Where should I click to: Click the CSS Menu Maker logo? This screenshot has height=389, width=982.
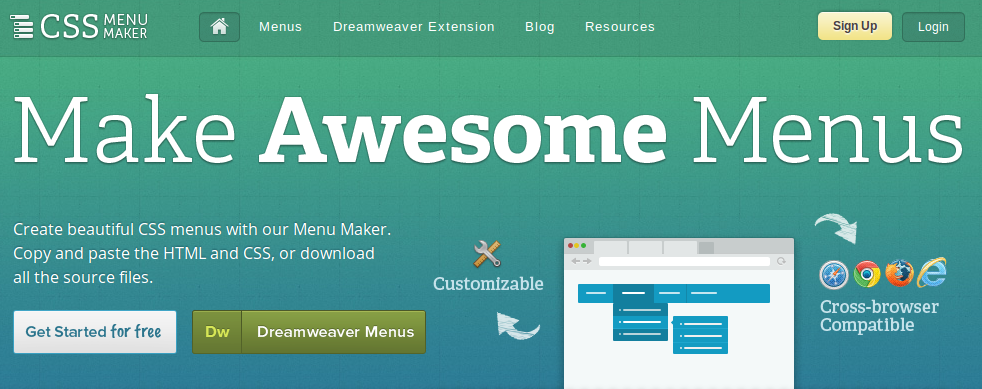point(78,26)
